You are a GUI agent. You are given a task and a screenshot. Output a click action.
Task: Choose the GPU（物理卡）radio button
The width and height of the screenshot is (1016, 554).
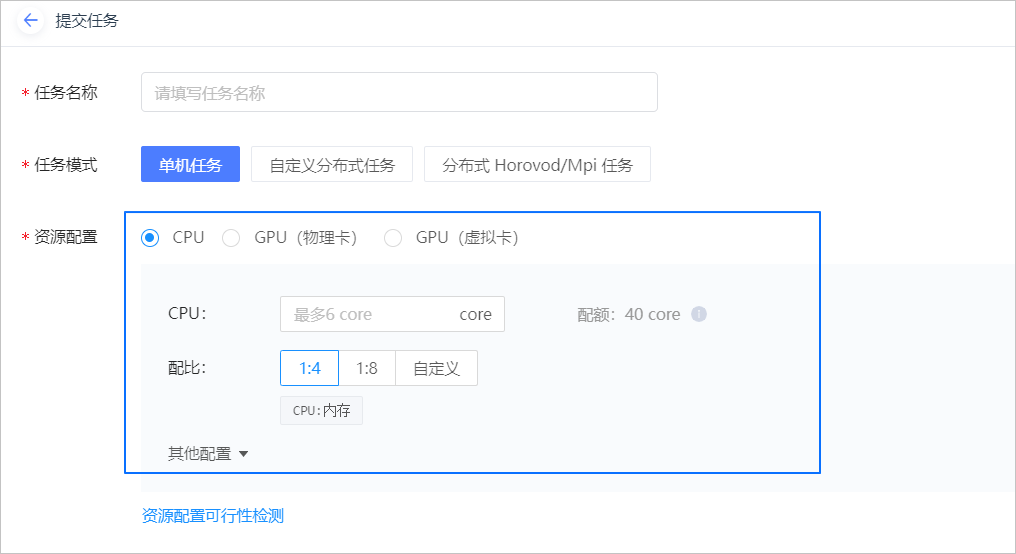click(231, 238)
